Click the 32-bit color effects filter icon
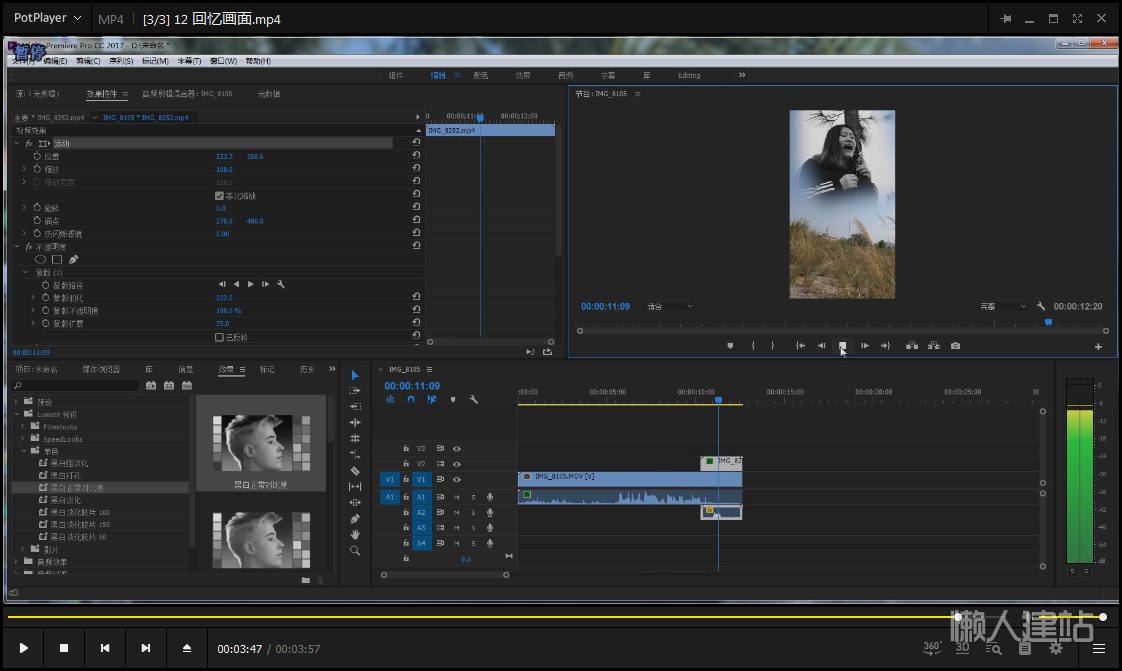This screenshot has height=671, width=1122. pyautogui.click(x=169, y=386)
